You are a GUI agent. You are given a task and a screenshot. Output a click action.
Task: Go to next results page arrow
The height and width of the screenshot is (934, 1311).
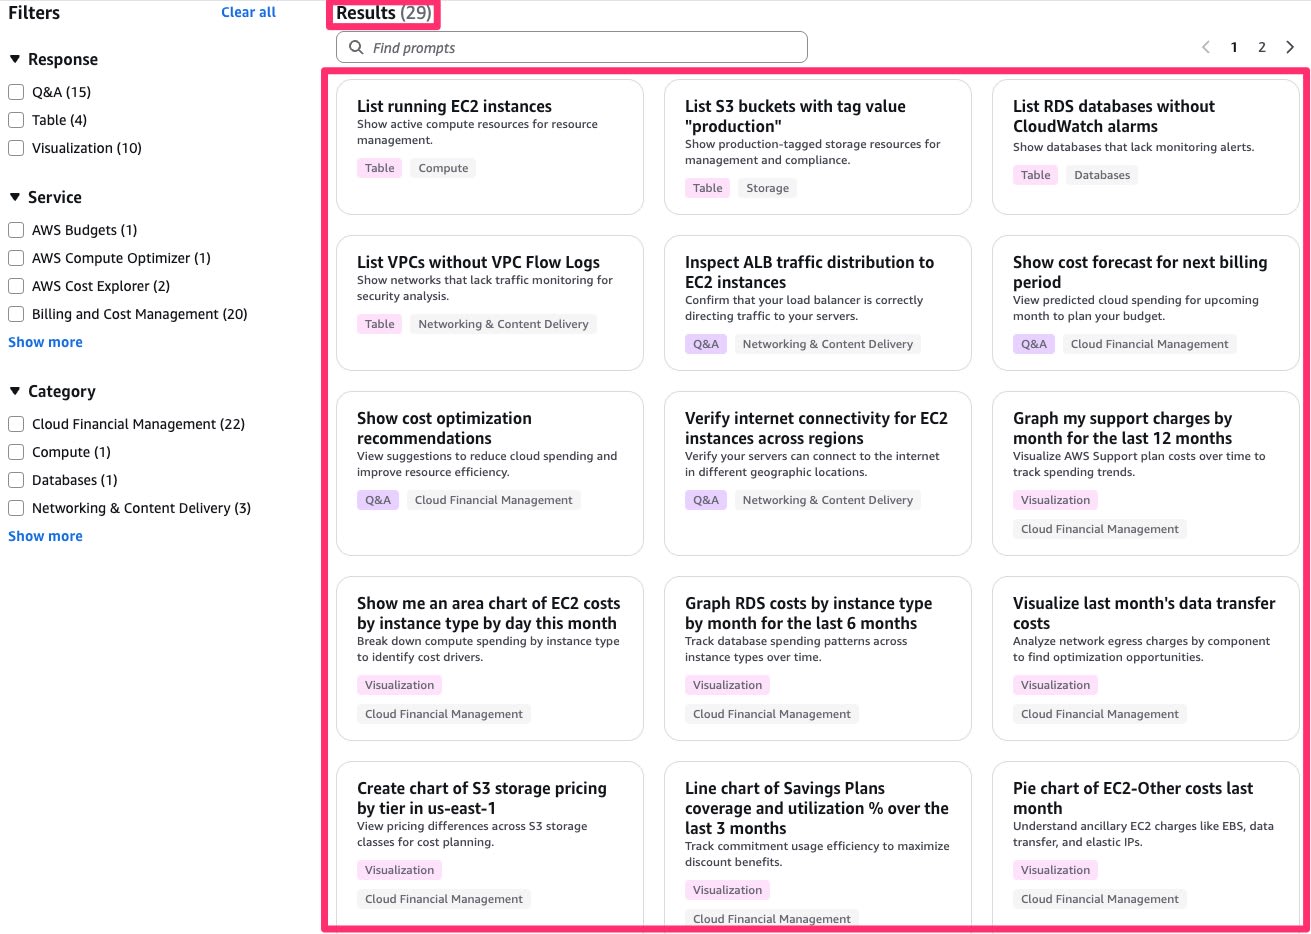coord(1290,47)
